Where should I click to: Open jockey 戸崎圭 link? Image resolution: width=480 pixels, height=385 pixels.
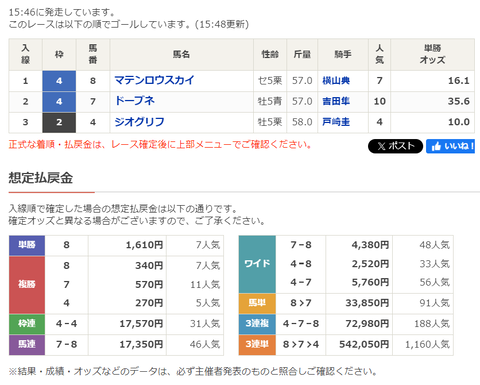[x=336, y=122]
